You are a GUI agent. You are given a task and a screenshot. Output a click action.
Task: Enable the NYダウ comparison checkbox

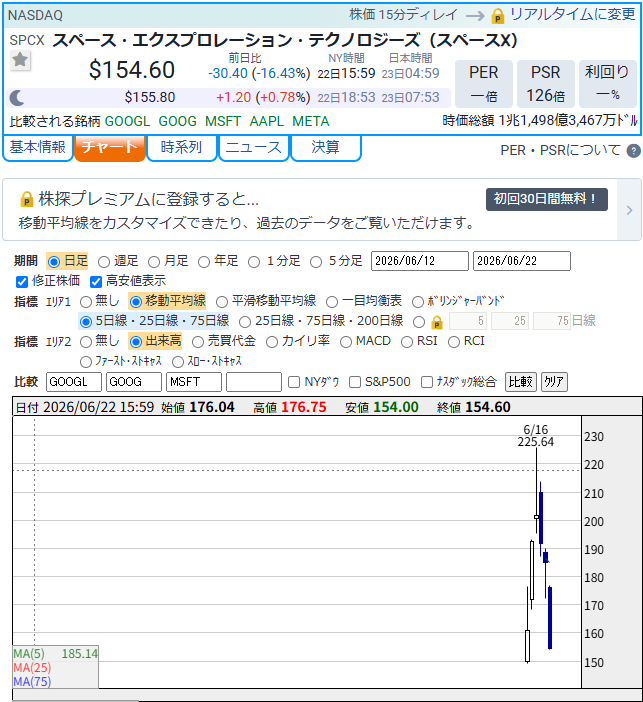pyautogui.click(x=294, y=382)
